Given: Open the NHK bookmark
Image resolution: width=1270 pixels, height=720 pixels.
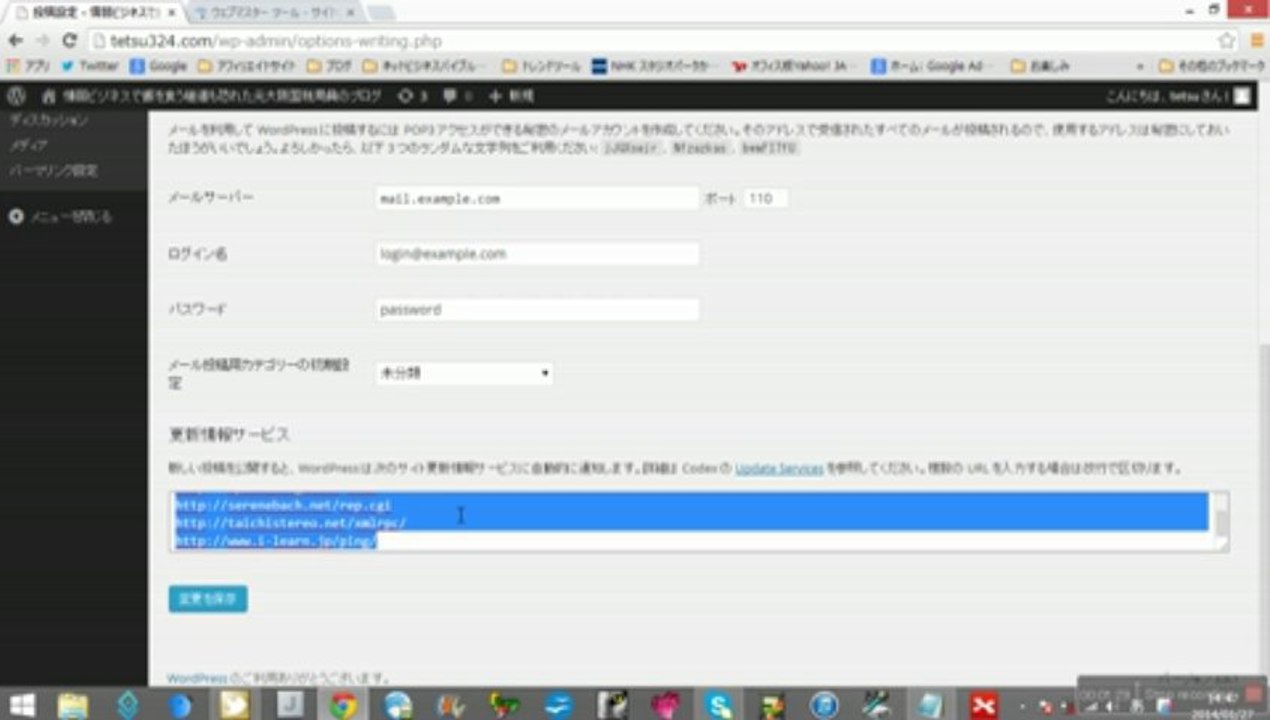Looking at the screenshot, I should (x=652, y=66).
